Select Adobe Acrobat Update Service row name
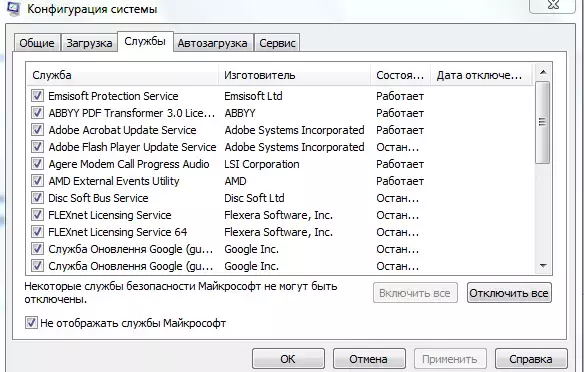This screenshot has width=584, height=372. [122, 130]
